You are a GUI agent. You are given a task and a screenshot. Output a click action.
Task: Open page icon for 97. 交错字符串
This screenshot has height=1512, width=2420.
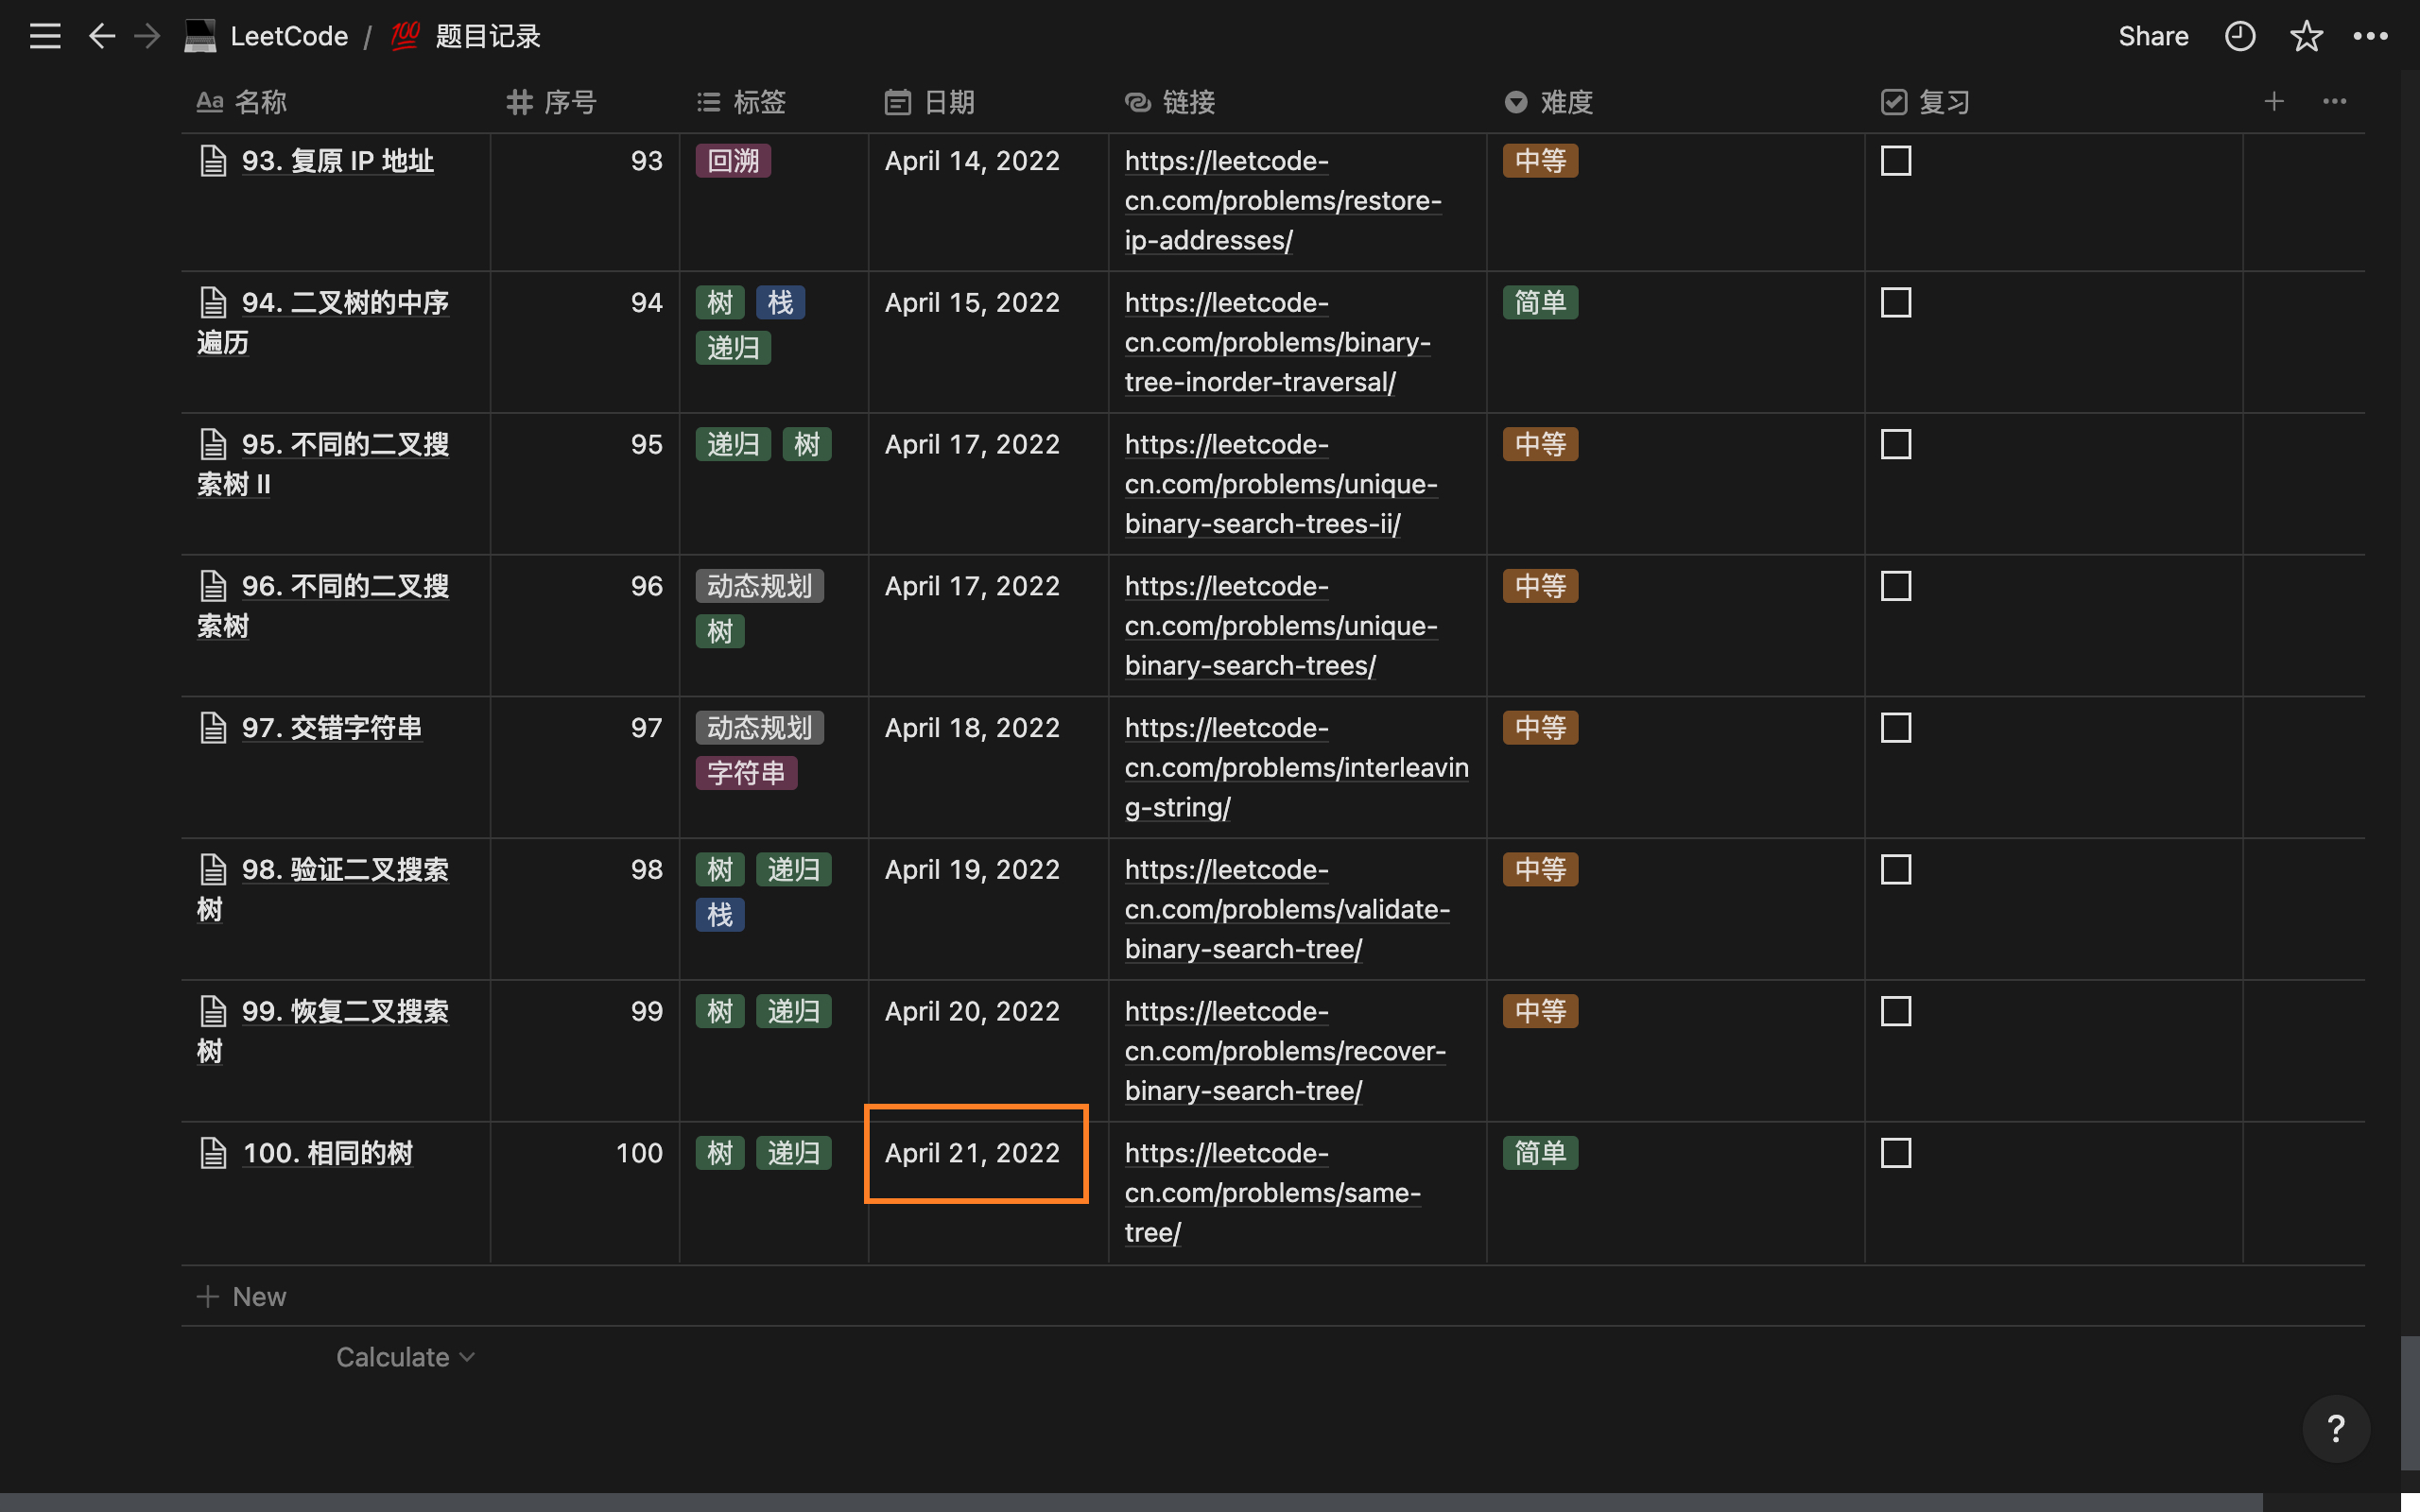[x=213, y=728]
